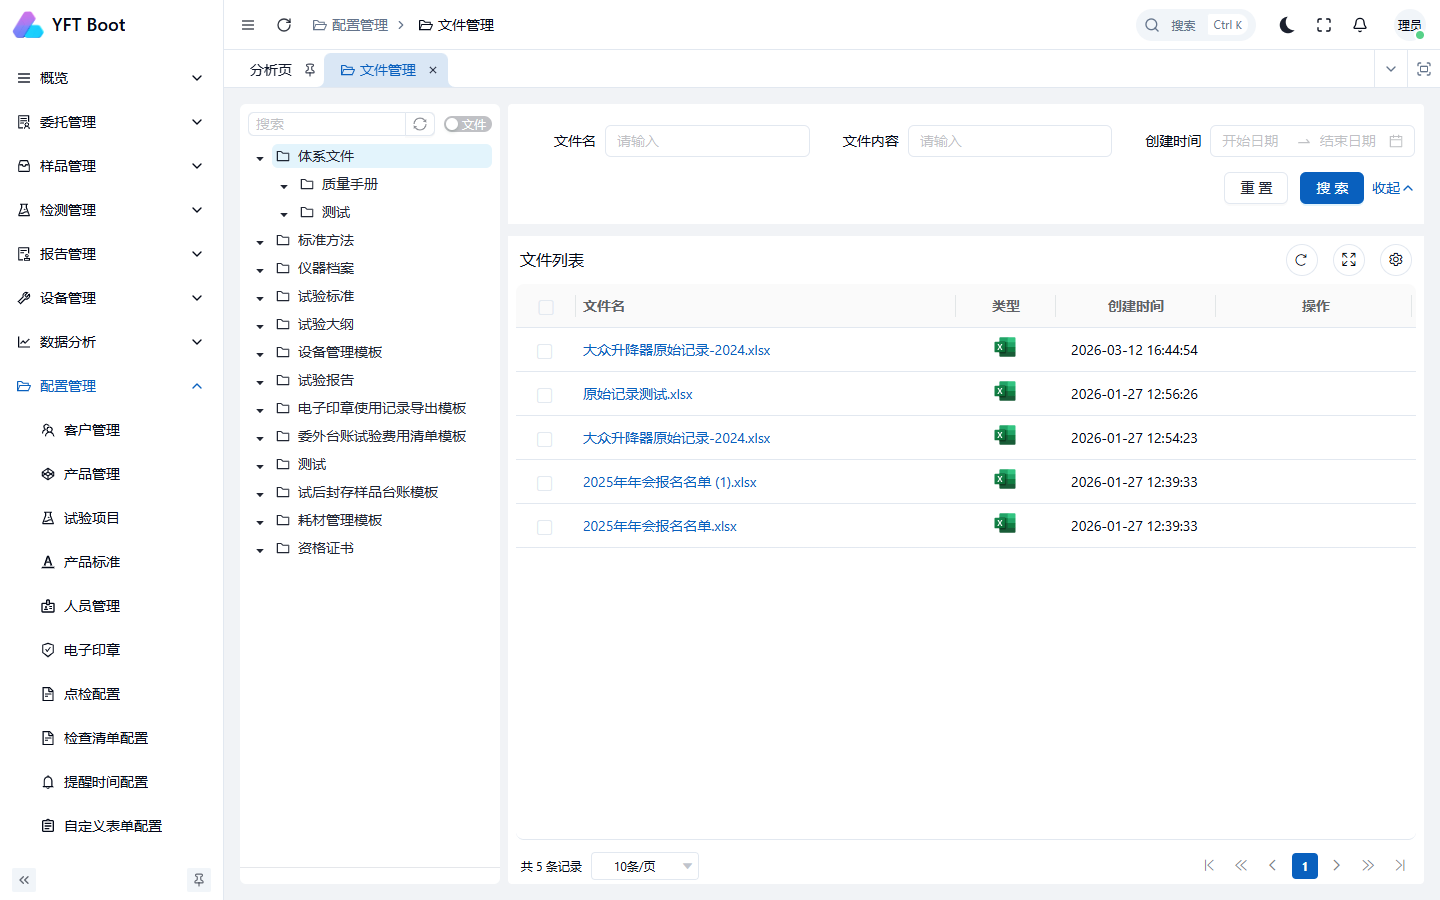This screenshot has height=900, width=1440.
Task: Tick checkbox for 2025年年会报名名单.xlsx row
Action: [x=545, y=527]
